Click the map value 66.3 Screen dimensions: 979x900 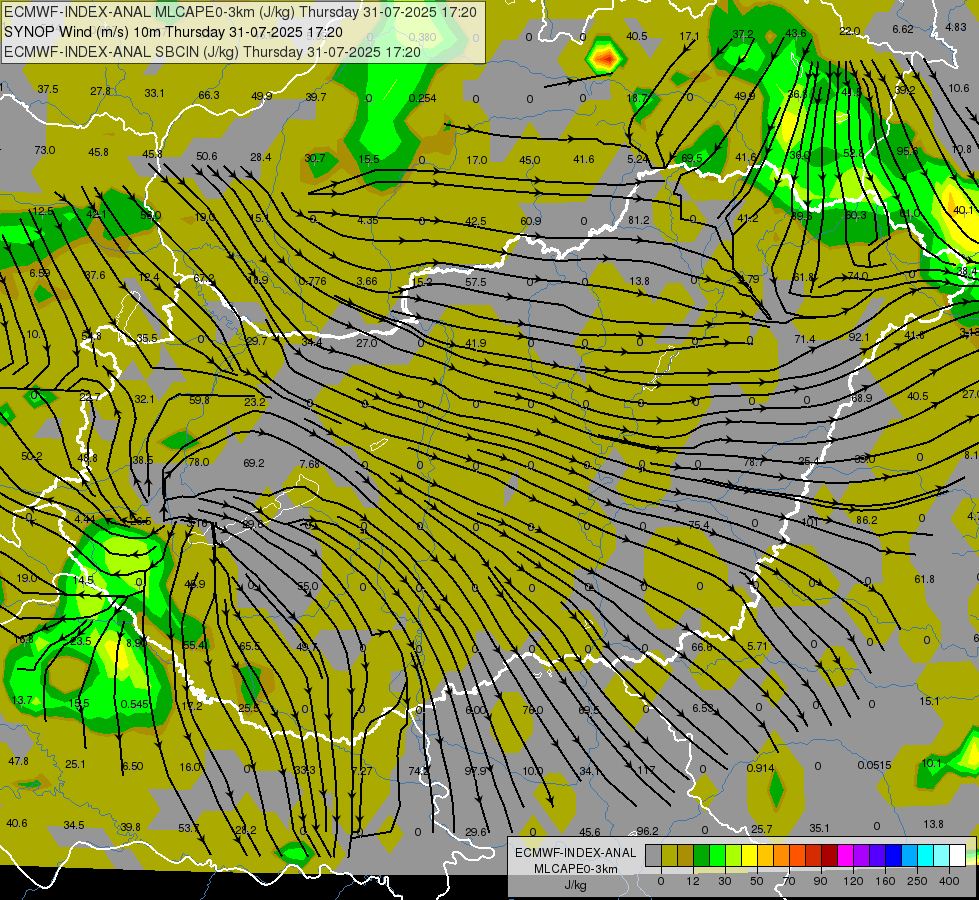209,95
